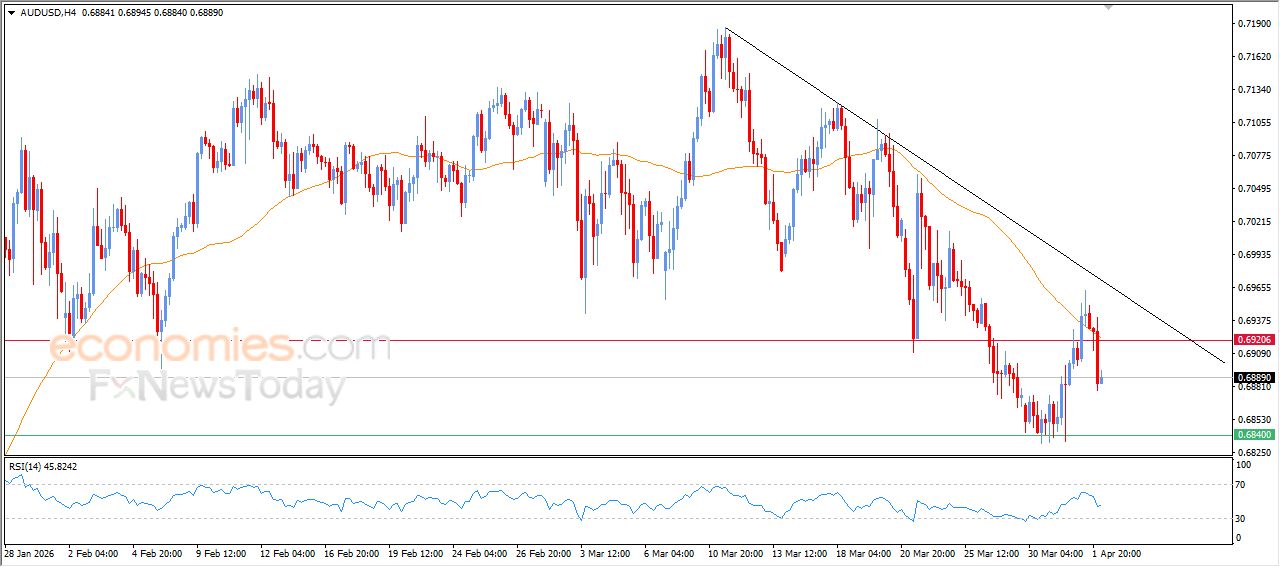Click the grey chart shift triangle marker
1280x567 pixels.
1107,6
